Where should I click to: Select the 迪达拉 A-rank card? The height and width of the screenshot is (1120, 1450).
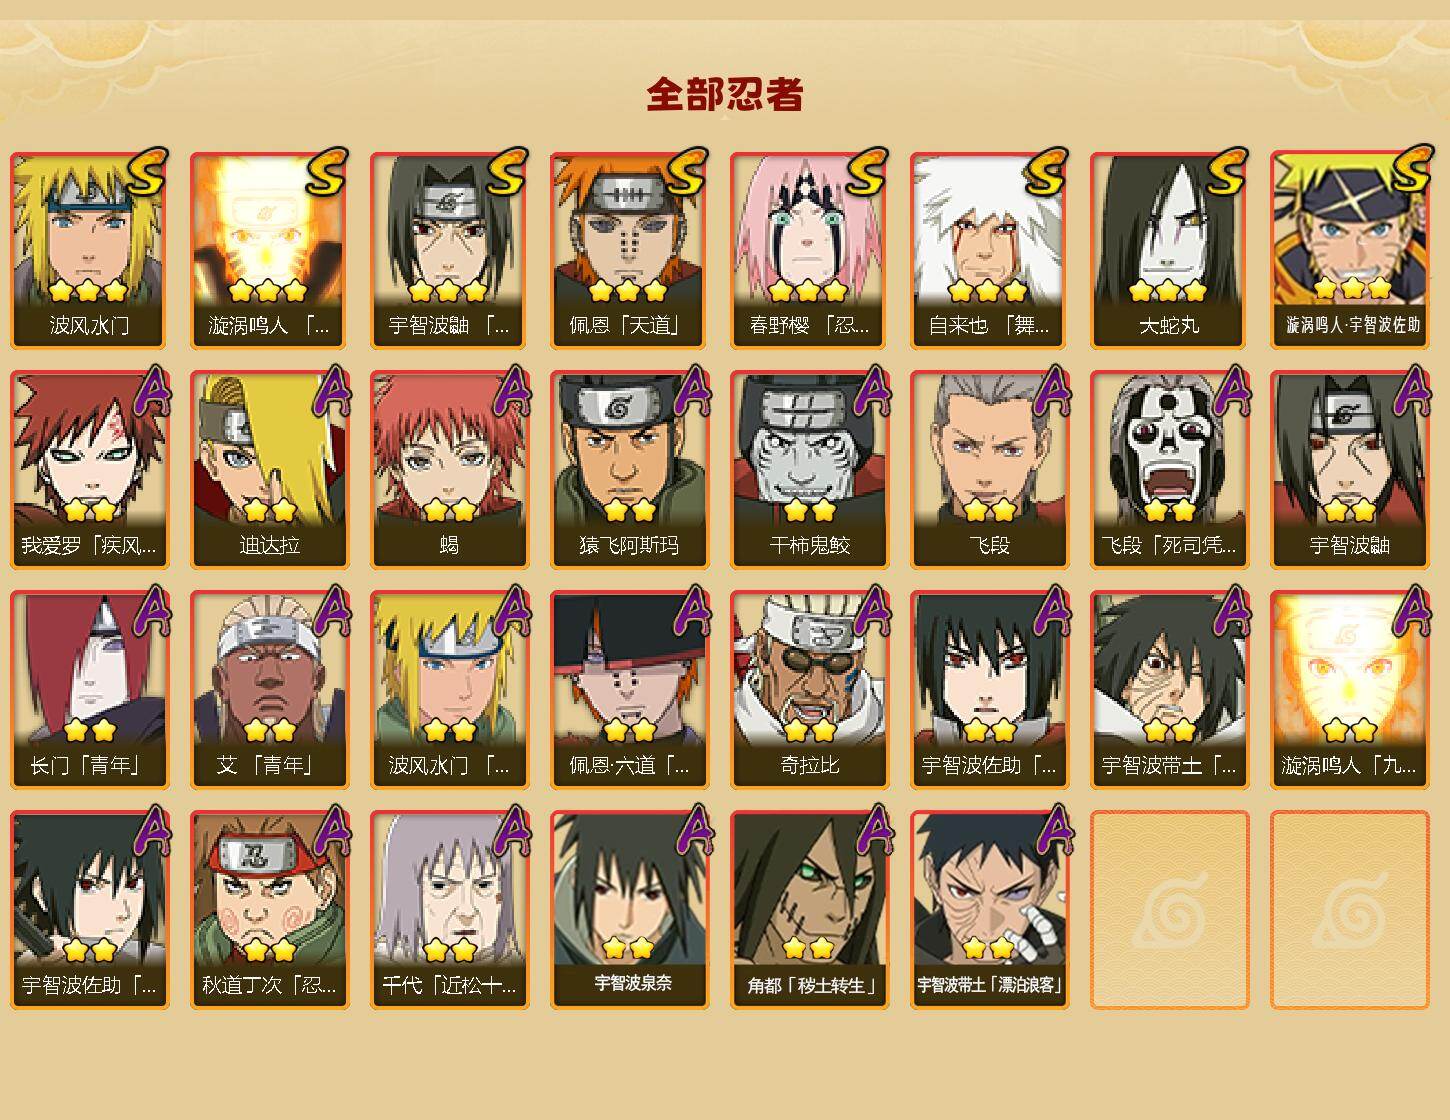(x=270, y=470)
